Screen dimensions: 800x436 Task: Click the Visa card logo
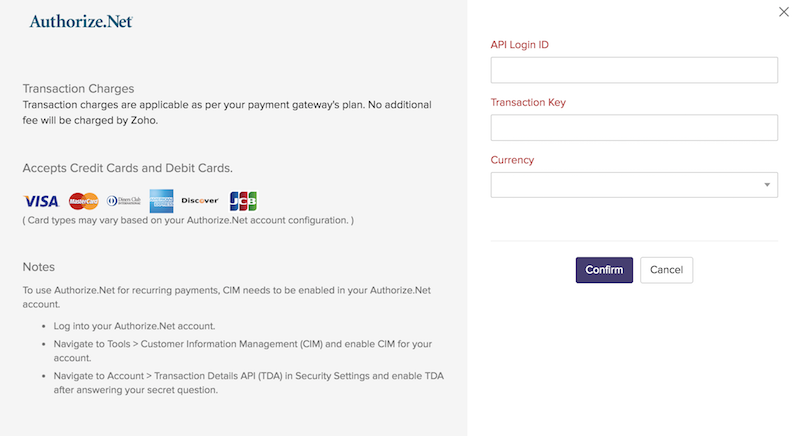point(41,200)
